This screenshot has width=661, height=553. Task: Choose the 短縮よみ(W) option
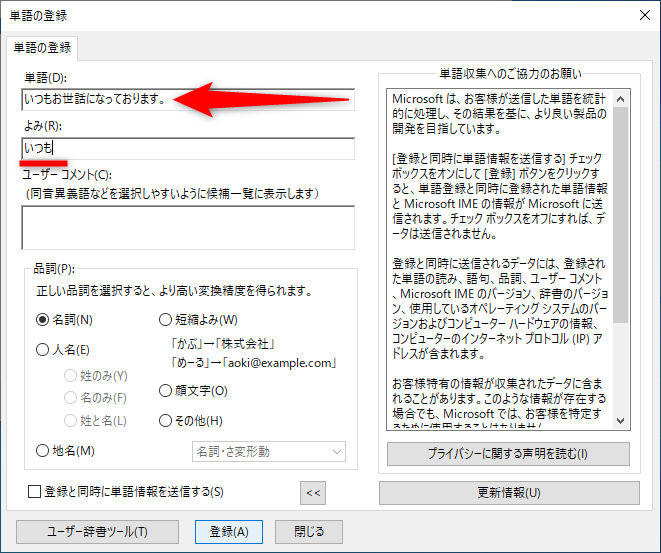[x=165, y=320]
